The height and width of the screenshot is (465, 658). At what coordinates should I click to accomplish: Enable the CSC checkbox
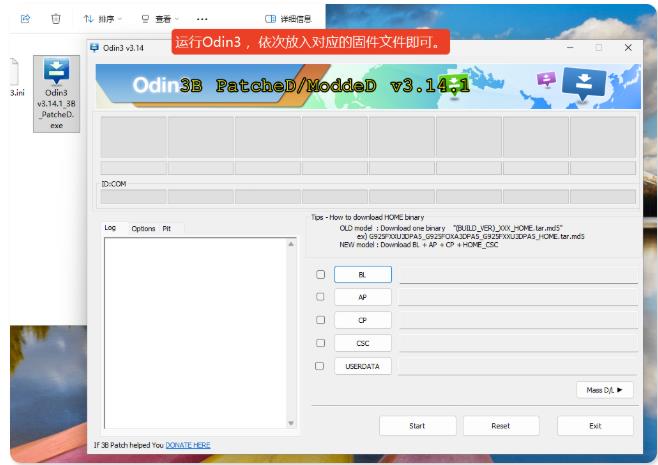coord(320,343)
